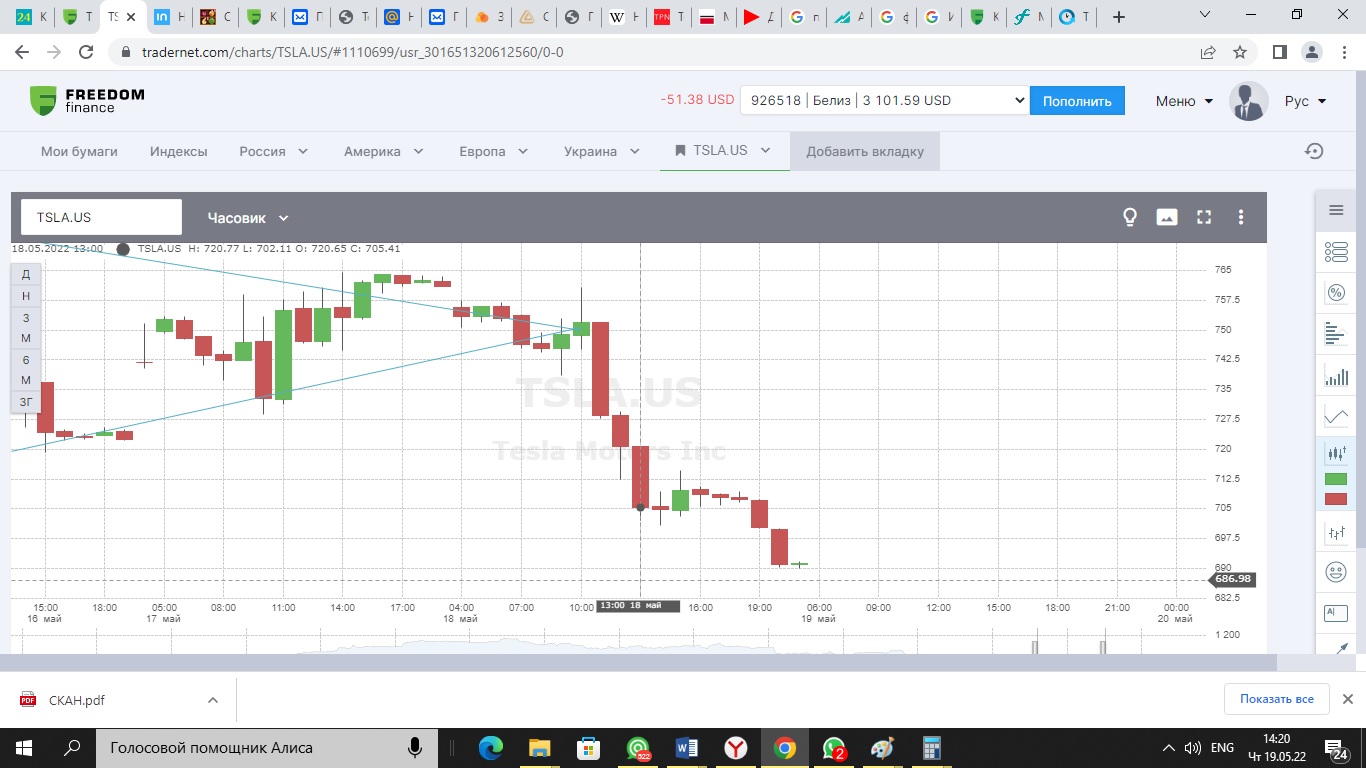Open Yandex Browser from taskbar

tap(735, 748)
